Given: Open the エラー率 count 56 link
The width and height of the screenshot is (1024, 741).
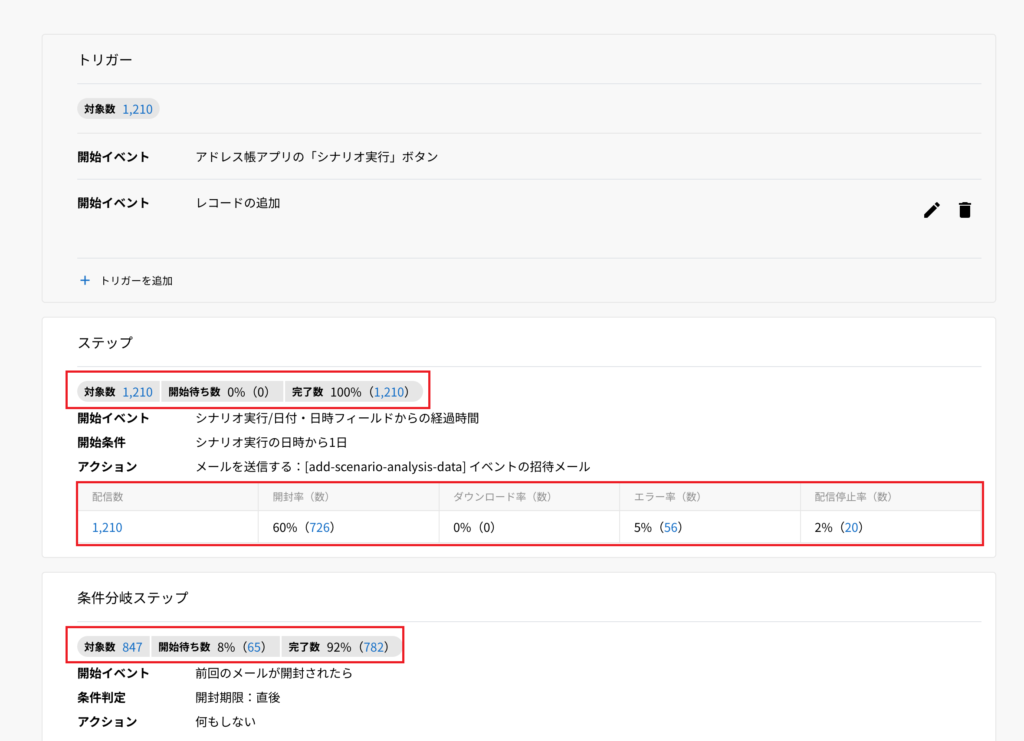Looking at the screenshot, I should (670, 527).
